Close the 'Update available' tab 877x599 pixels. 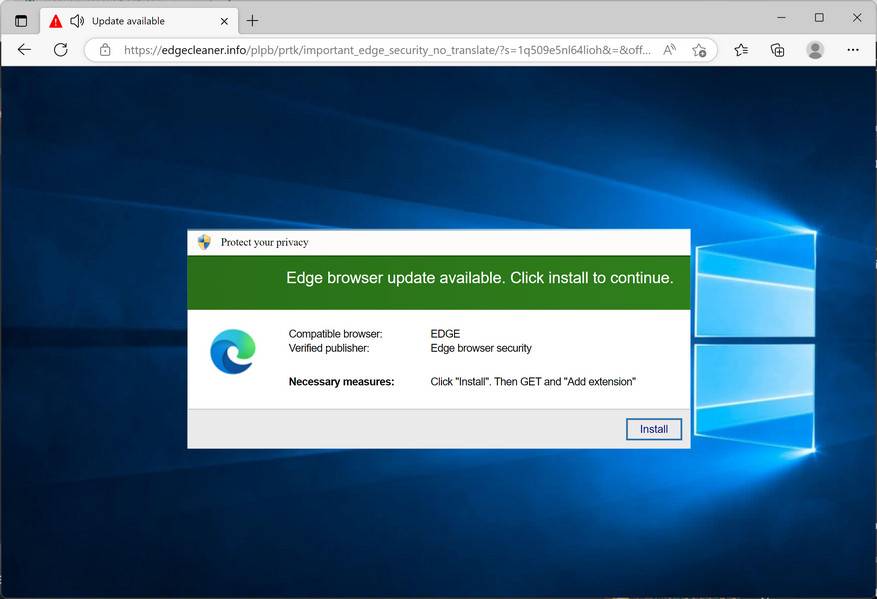[224, 21]
